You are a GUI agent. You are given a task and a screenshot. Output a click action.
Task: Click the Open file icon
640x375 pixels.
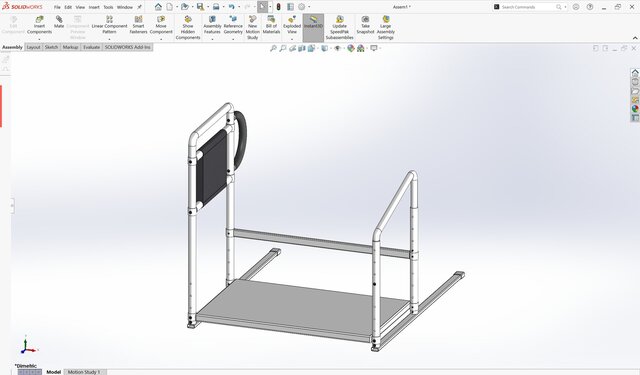click(x=184, y=7)
